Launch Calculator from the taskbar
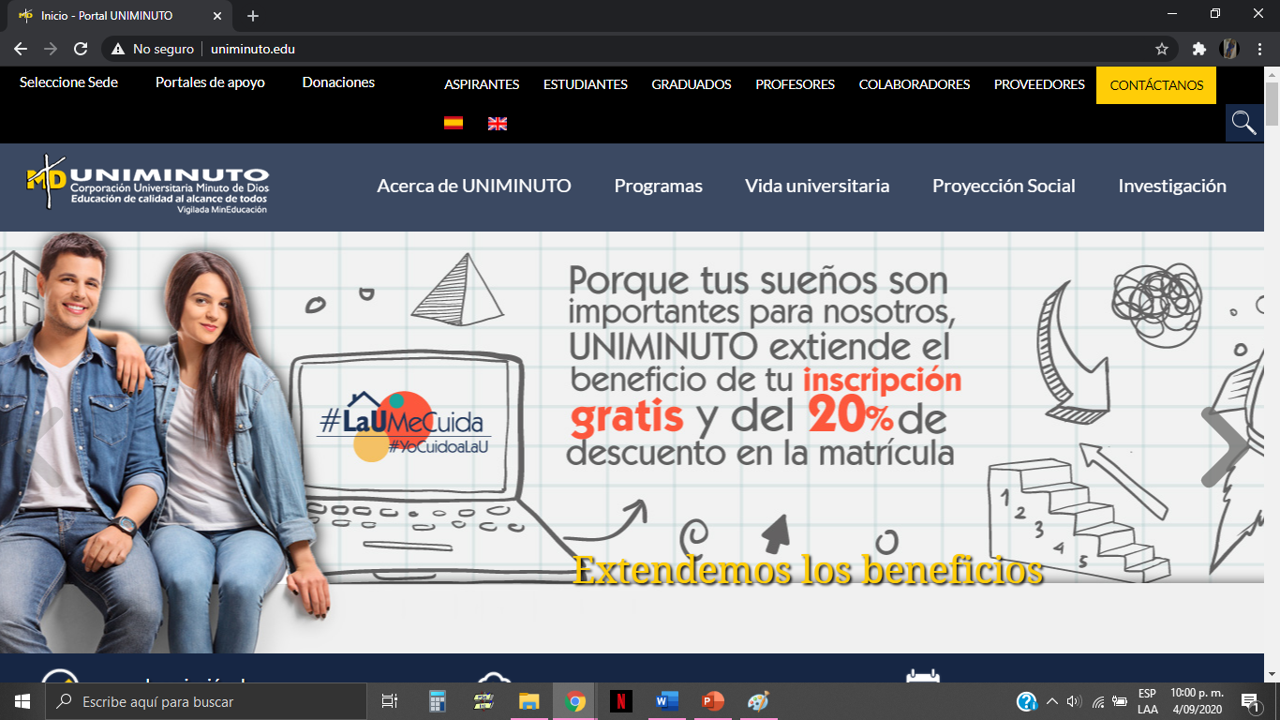Image resolution: width=1280 pixels, height=720 pixels. (x=437, y=702)
